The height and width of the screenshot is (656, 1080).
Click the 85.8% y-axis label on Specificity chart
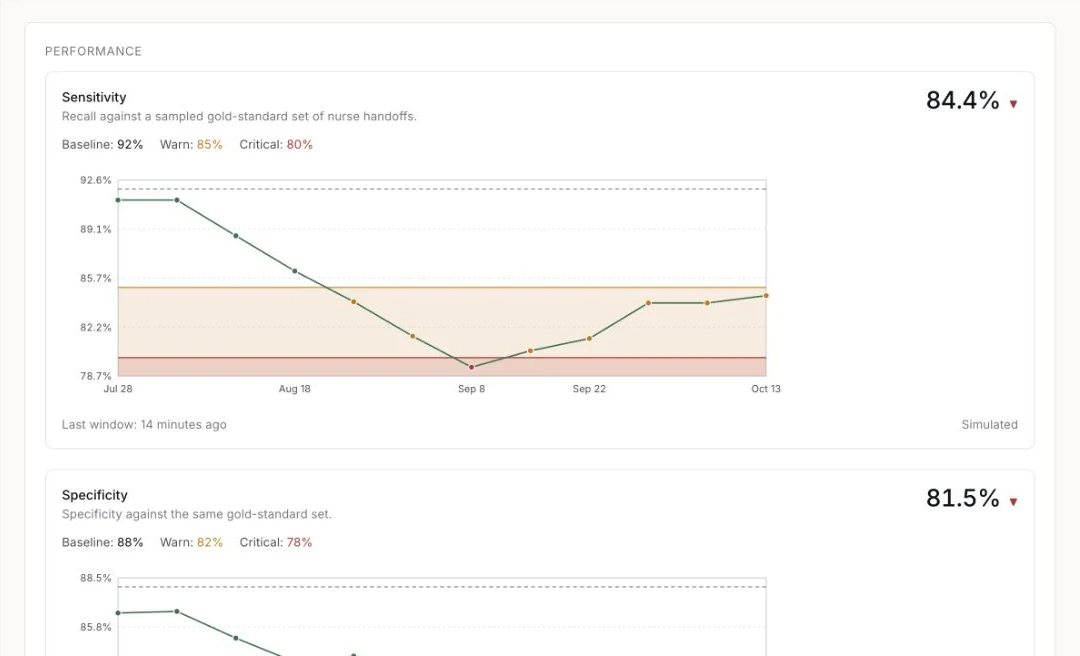[96, 626]
